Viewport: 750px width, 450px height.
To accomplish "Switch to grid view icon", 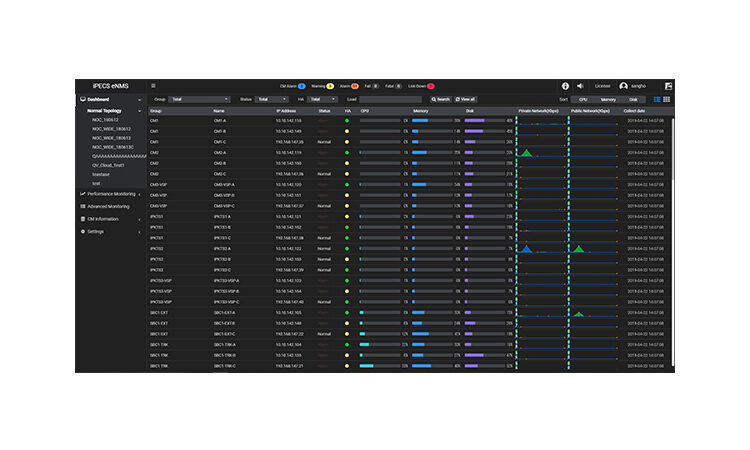I will tap(667, 99).
